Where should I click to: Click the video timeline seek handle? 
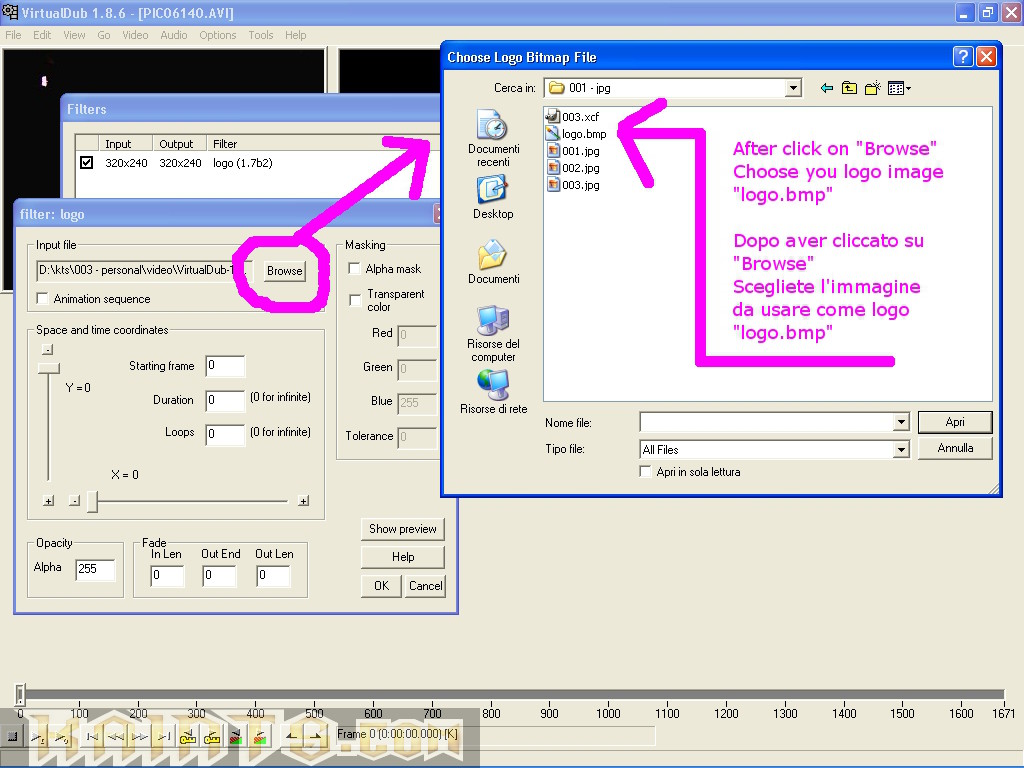pos(20,694)
